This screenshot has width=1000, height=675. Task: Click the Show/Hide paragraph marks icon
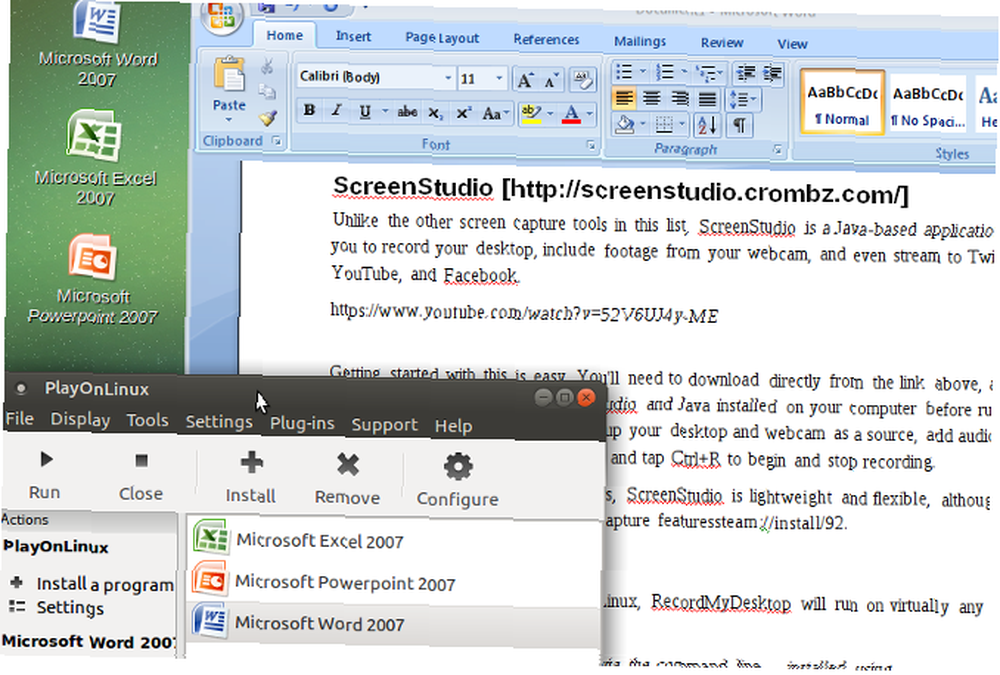coord(739,126)
